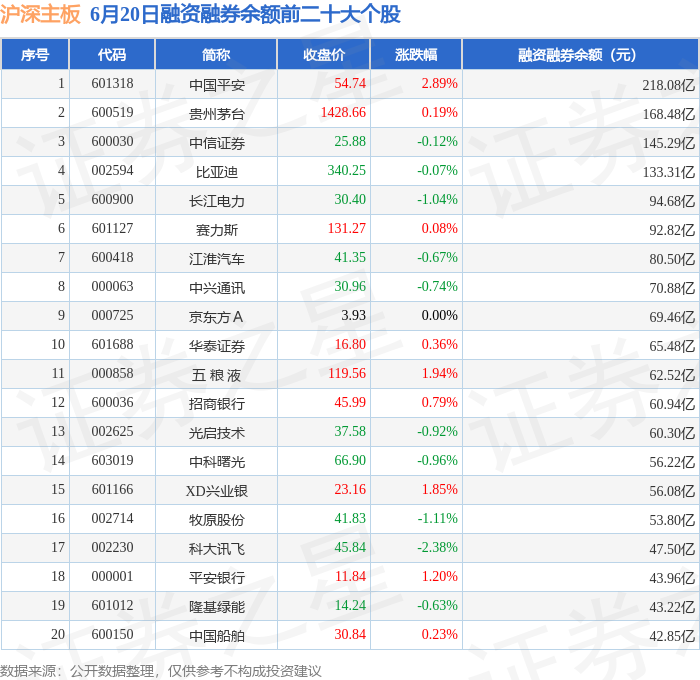Click balance value 218.08亿

(x=669, y=85)
